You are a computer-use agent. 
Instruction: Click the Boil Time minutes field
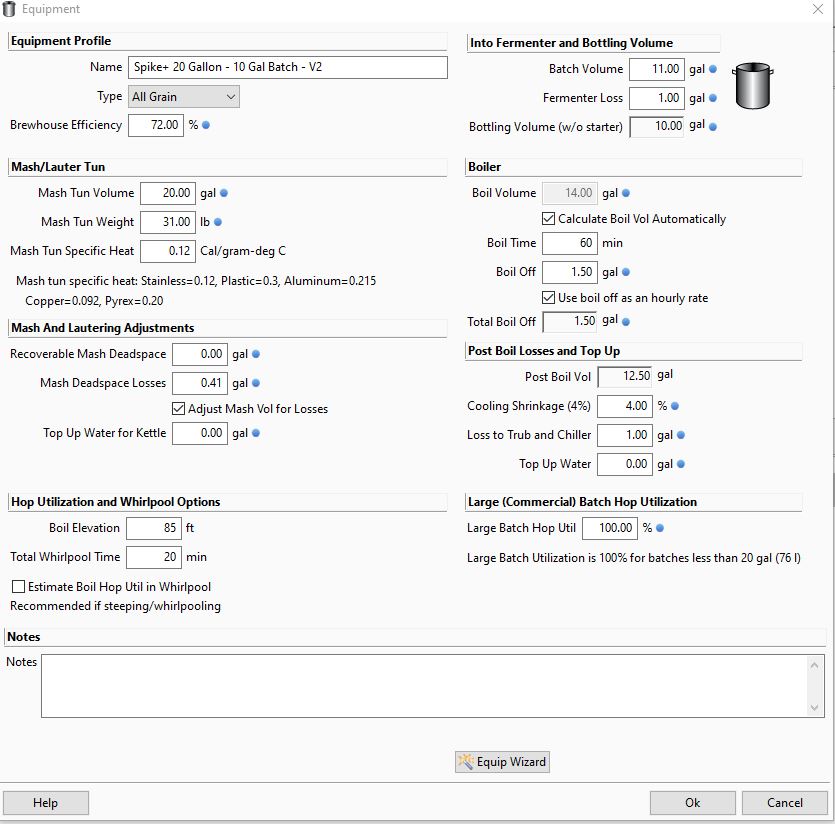(x=570, y=243)
